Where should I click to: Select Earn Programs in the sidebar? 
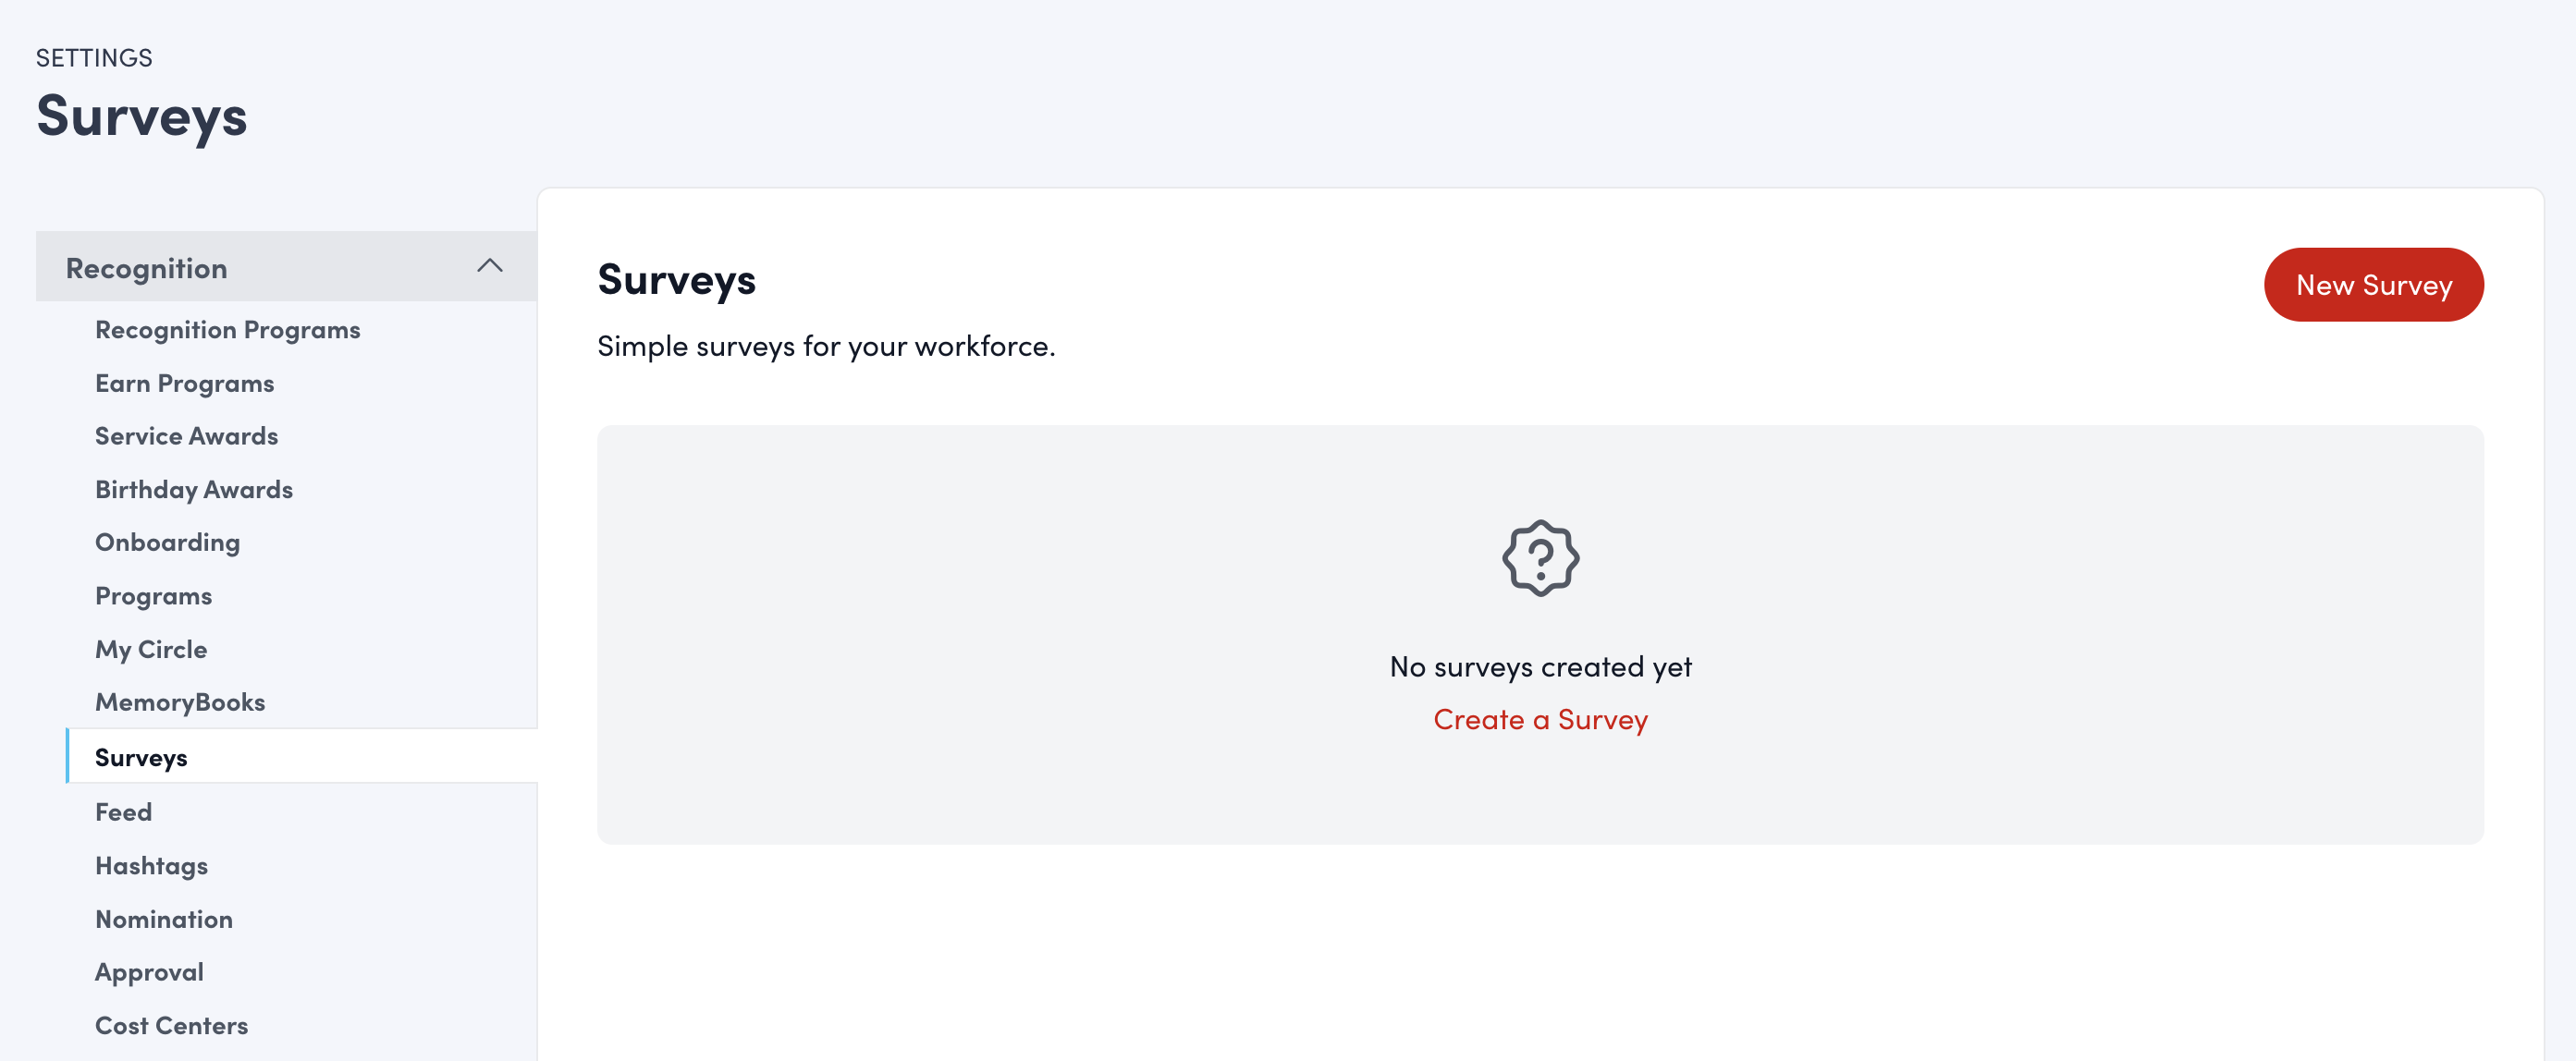pyautogui.click(x=184, y=383)
